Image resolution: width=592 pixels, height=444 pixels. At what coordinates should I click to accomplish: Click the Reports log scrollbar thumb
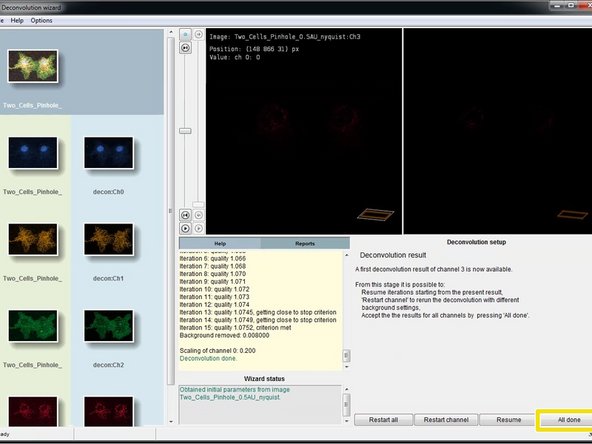click(x=346, y=356)
